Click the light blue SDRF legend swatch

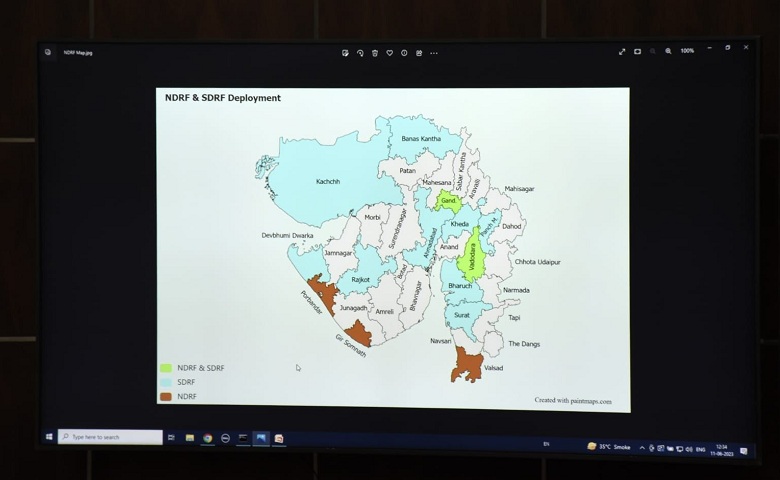(x=166, y=383)
